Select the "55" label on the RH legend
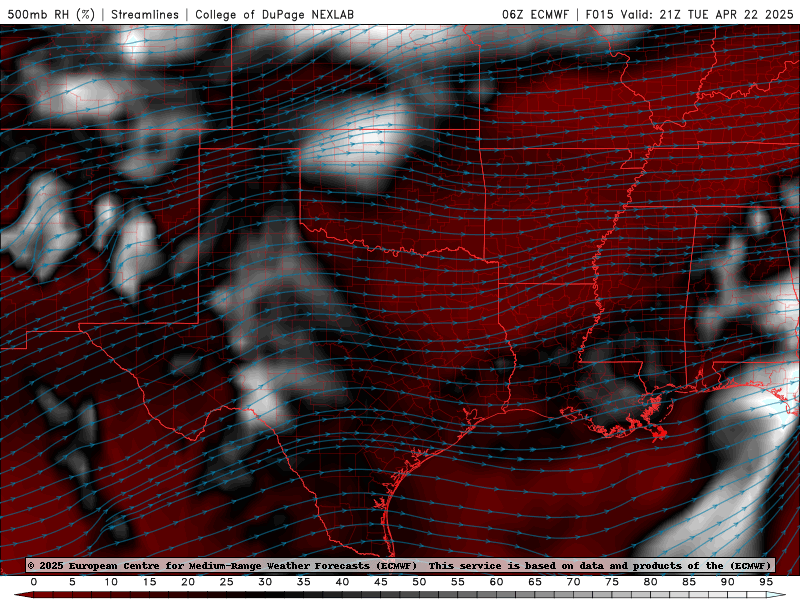The width and height of the screenshot is (800, 600). click(458, 582)
